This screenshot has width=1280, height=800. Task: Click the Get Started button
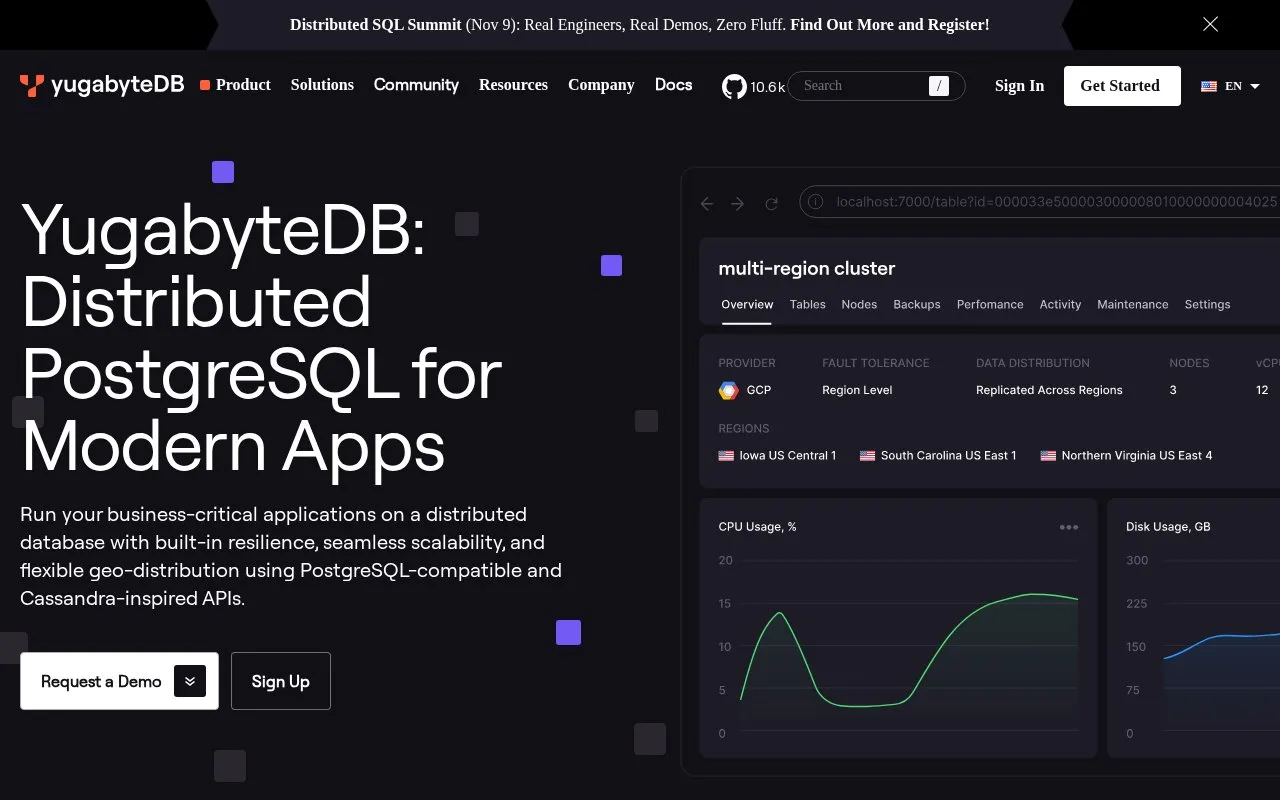pyautogui.click(x=1120, y=86)
